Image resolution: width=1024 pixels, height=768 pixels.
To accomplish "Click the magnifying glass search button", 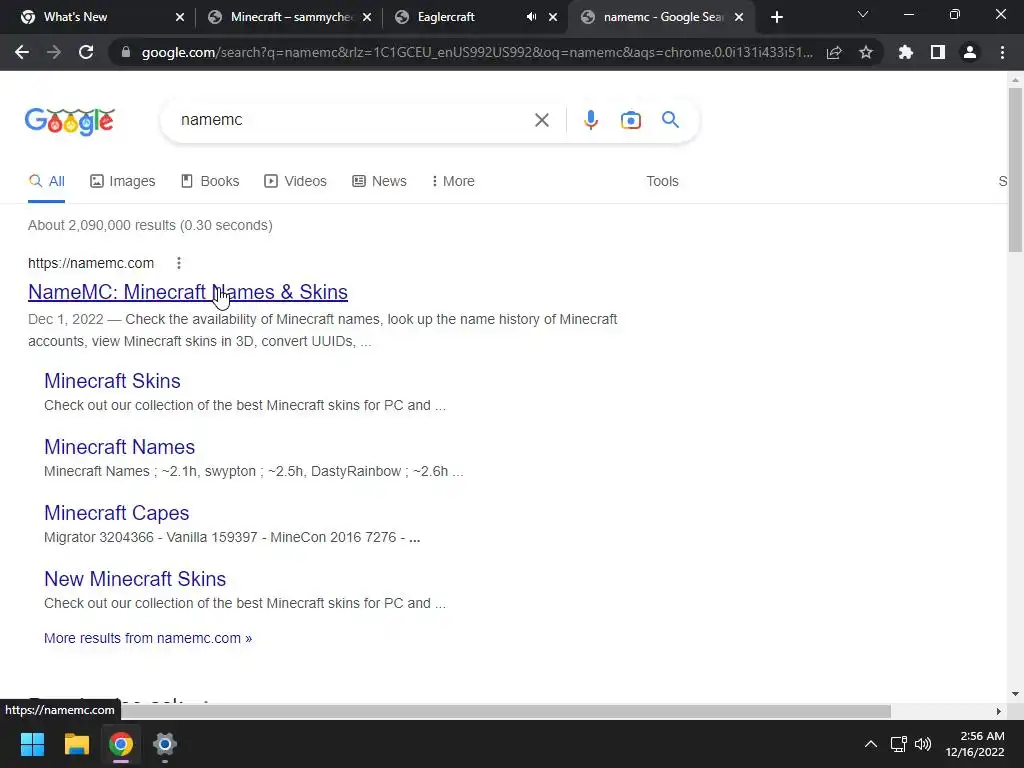I will (670, 120).
